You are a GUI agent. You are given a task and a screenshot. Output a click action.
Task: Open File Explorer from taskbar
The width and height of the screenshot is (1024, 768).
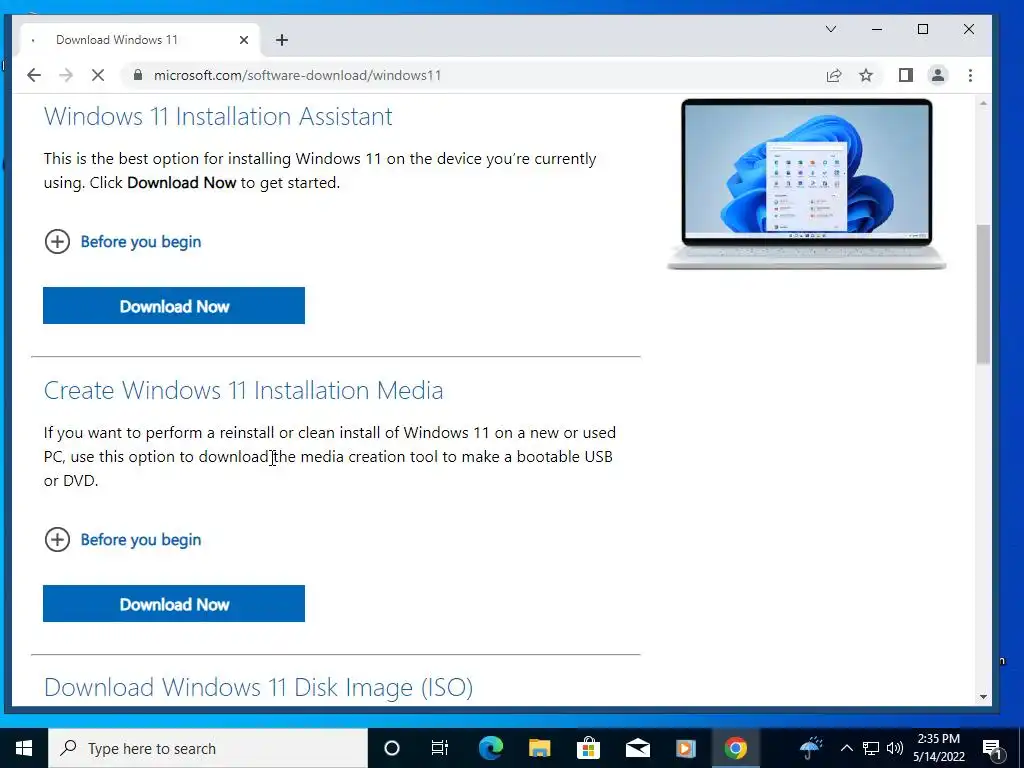point(539,748)
